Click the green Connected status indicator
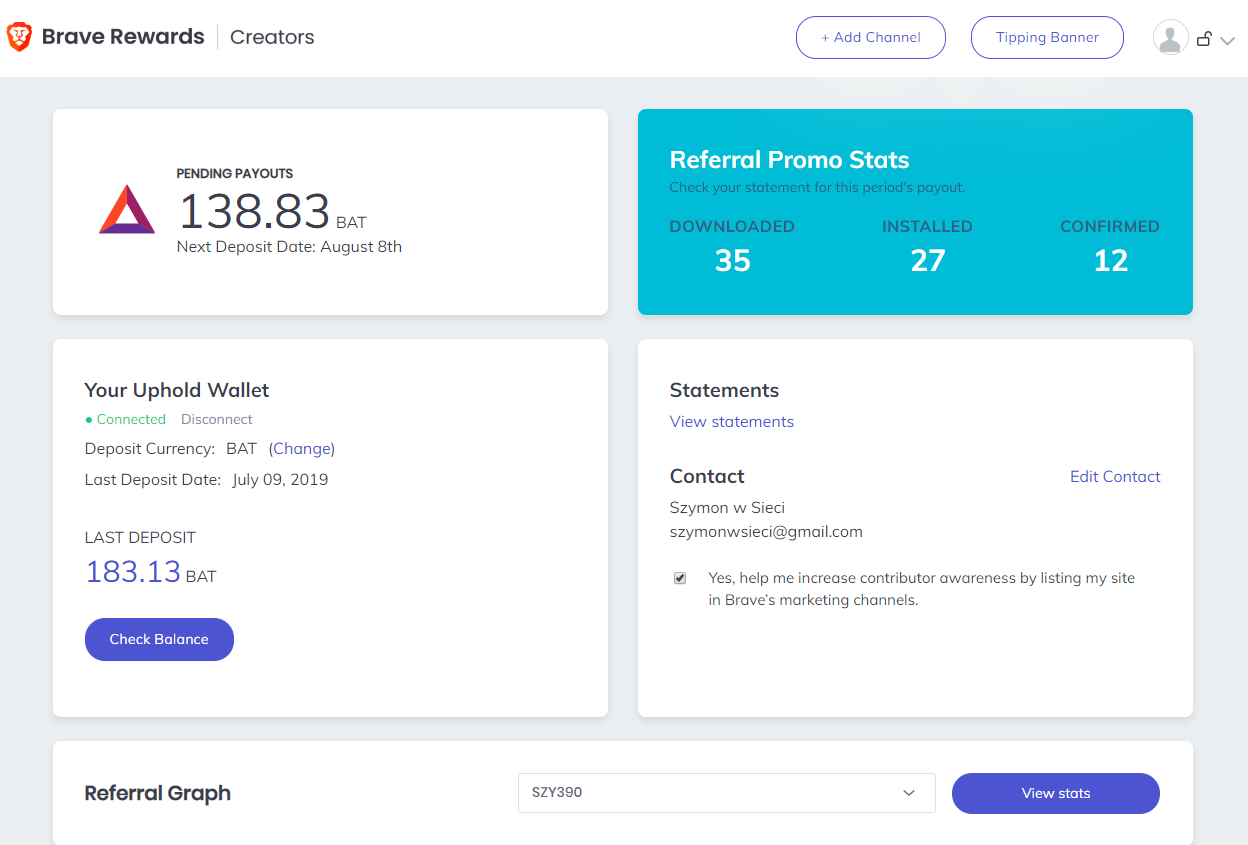The image size is (1248, 845). (126, 419)
